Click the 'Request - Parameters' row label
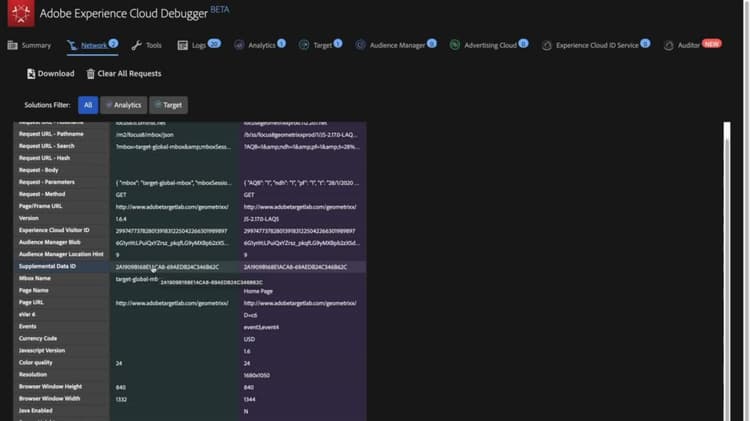 (x=47, y=182)
